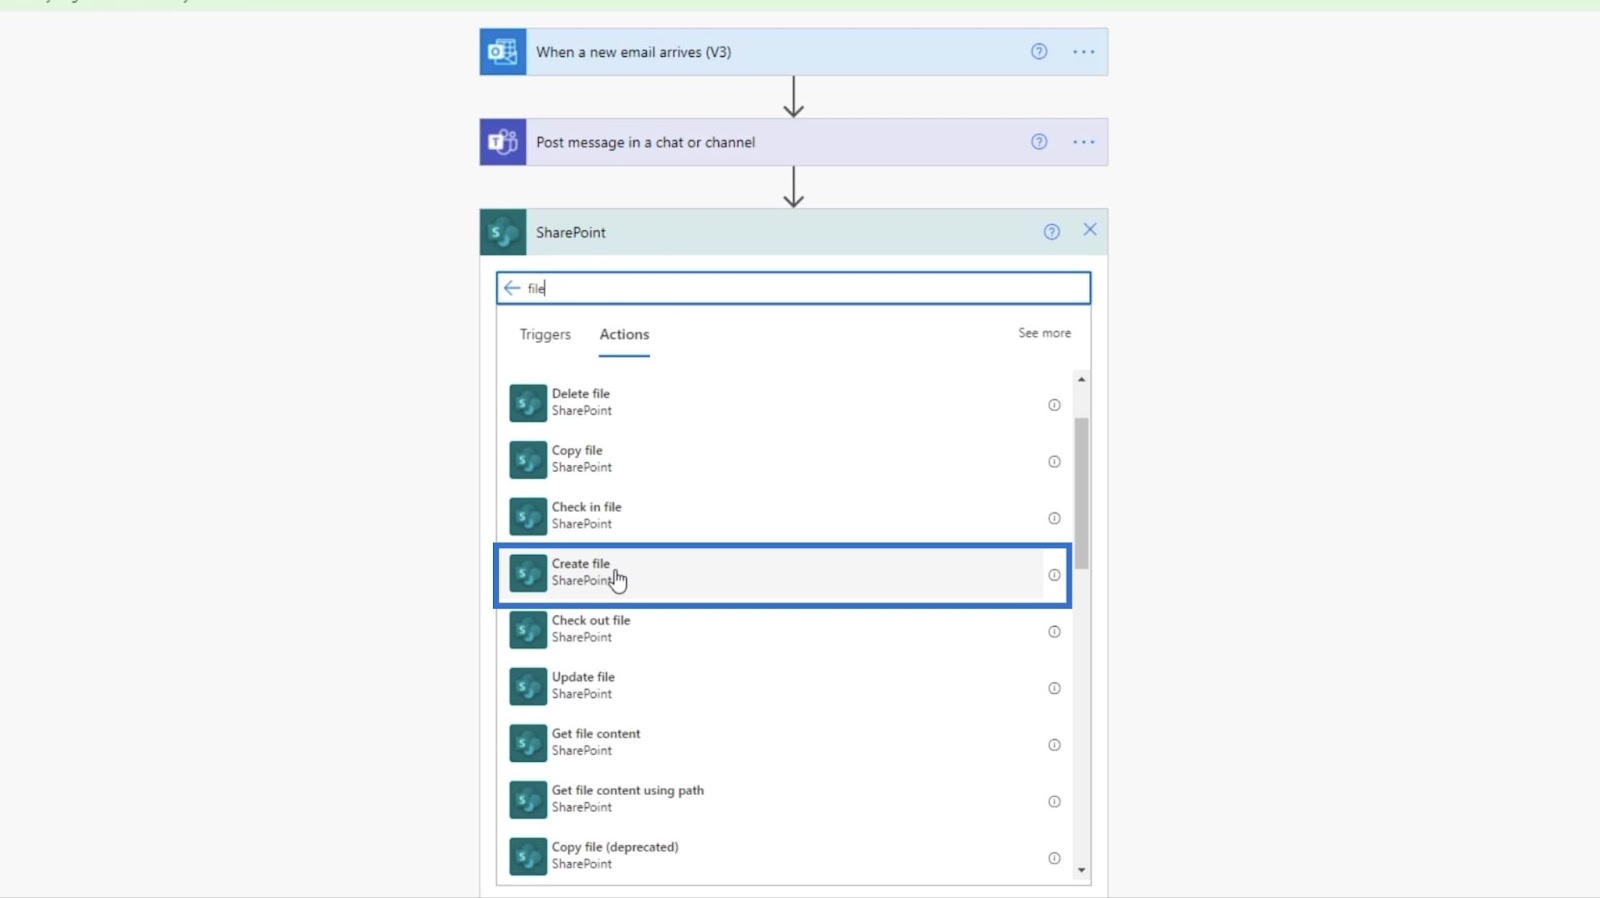The image size is (1600, 898).
Task: Click SharePoint icon beside Get file content
Action: coord(528,743)
